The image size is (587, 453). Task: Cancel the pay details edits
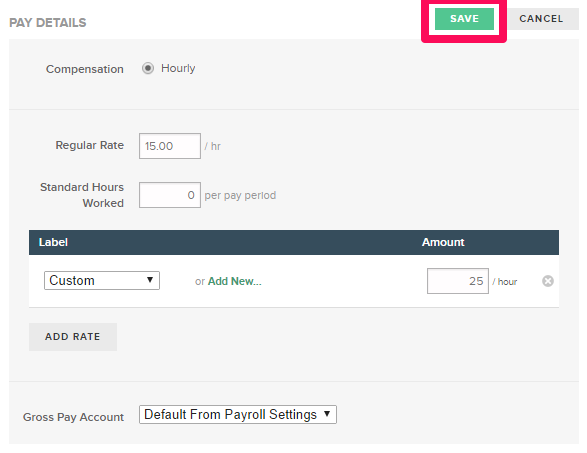[541, 19]
